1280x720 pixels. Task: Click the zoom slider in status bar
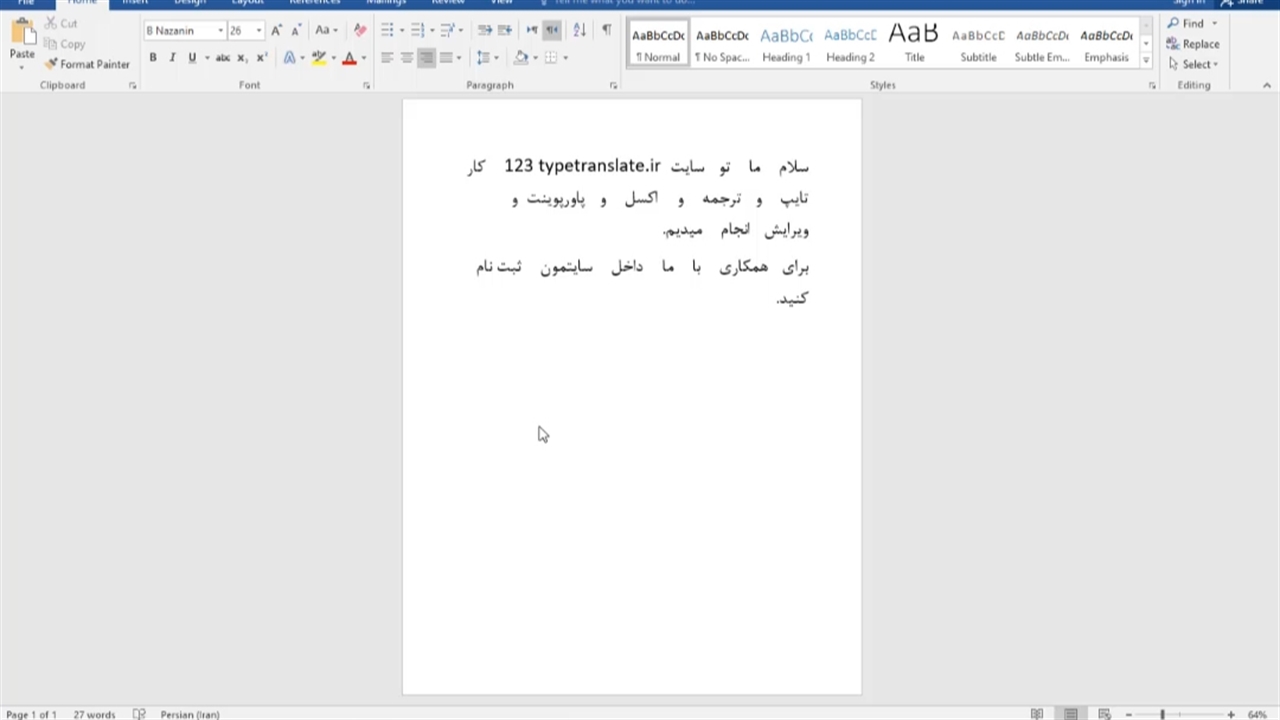pyautogui.click(x=1162, y=714)
